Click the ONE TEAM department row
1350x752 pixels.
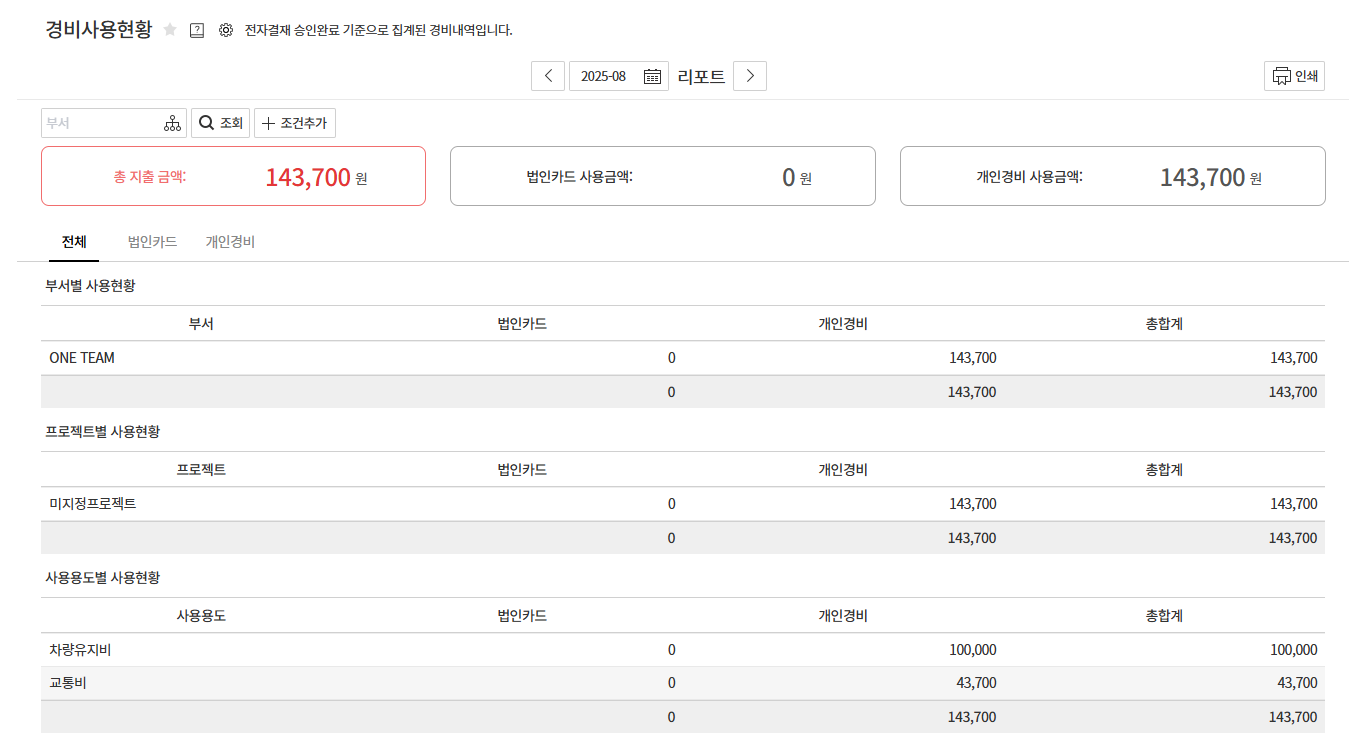click(82, 358)
